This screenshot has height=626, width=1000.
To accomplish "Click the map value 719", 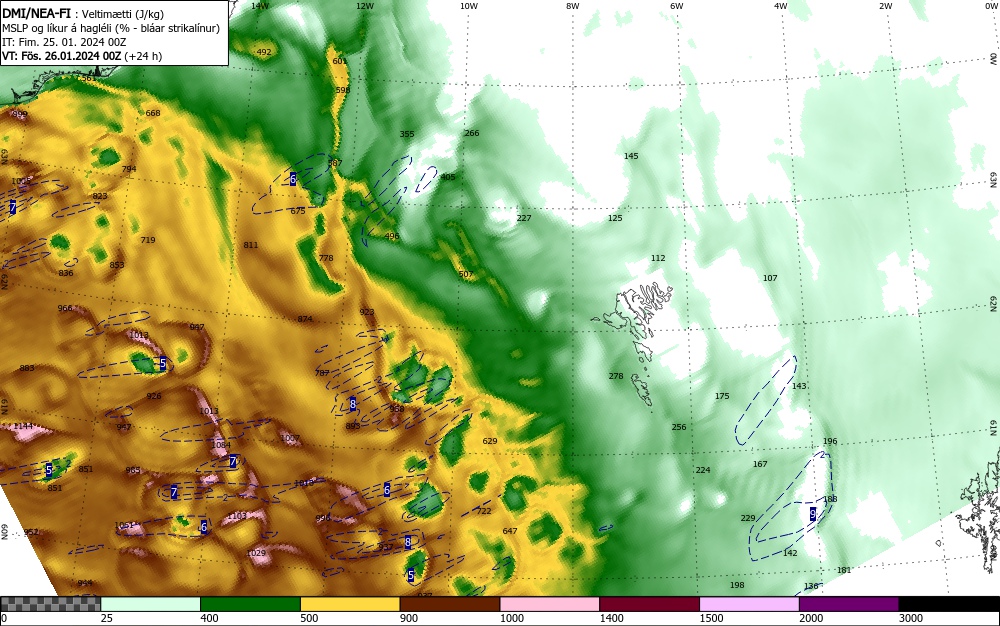I will 147,240.
